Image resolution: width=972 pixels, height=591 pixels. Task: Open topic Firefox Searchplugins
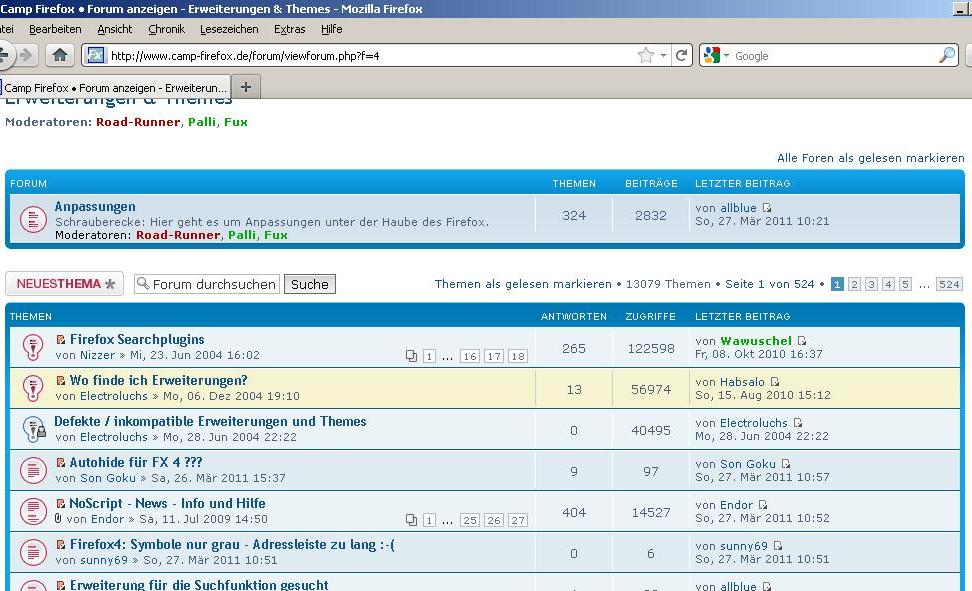(x=137, y=339)
